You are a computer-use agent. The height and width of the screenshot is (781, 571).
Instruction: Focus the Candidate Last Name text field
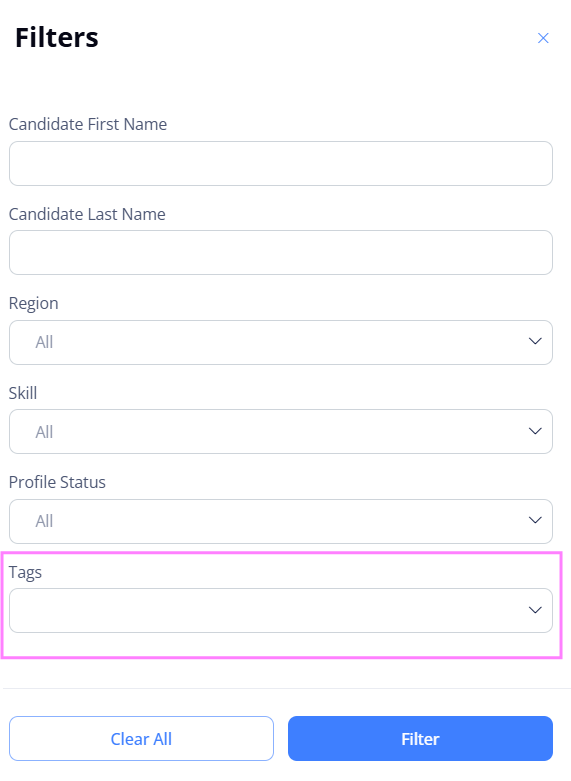[281, 253]
